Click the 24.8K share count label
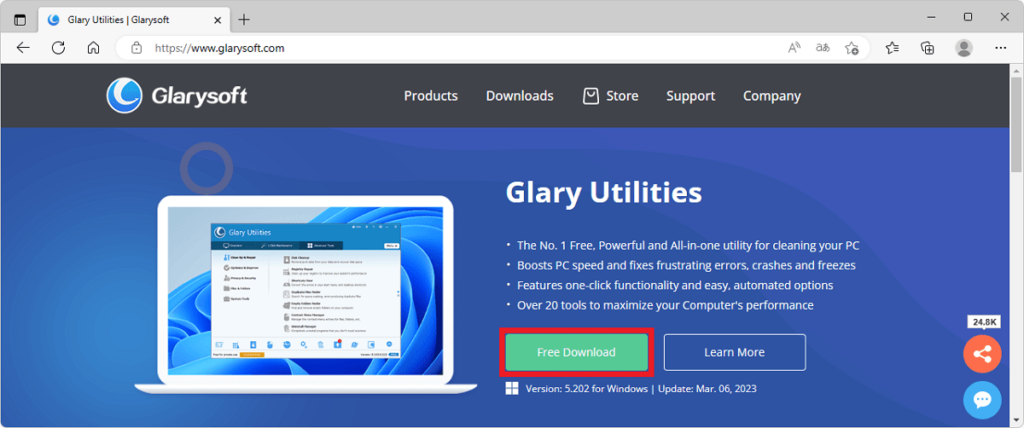This screenshot has height=428, width=1024. tap(984, 321)
